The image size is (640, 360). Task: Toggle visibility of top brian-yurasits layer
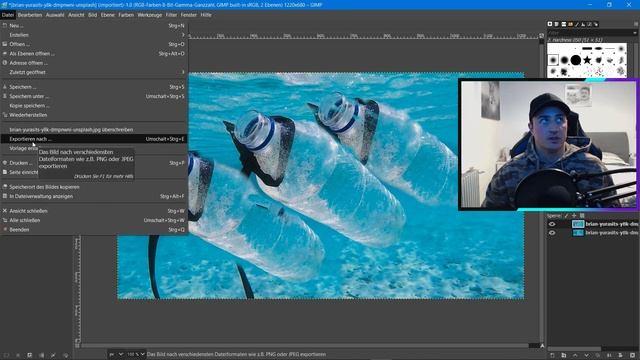(x=552, y=224)
